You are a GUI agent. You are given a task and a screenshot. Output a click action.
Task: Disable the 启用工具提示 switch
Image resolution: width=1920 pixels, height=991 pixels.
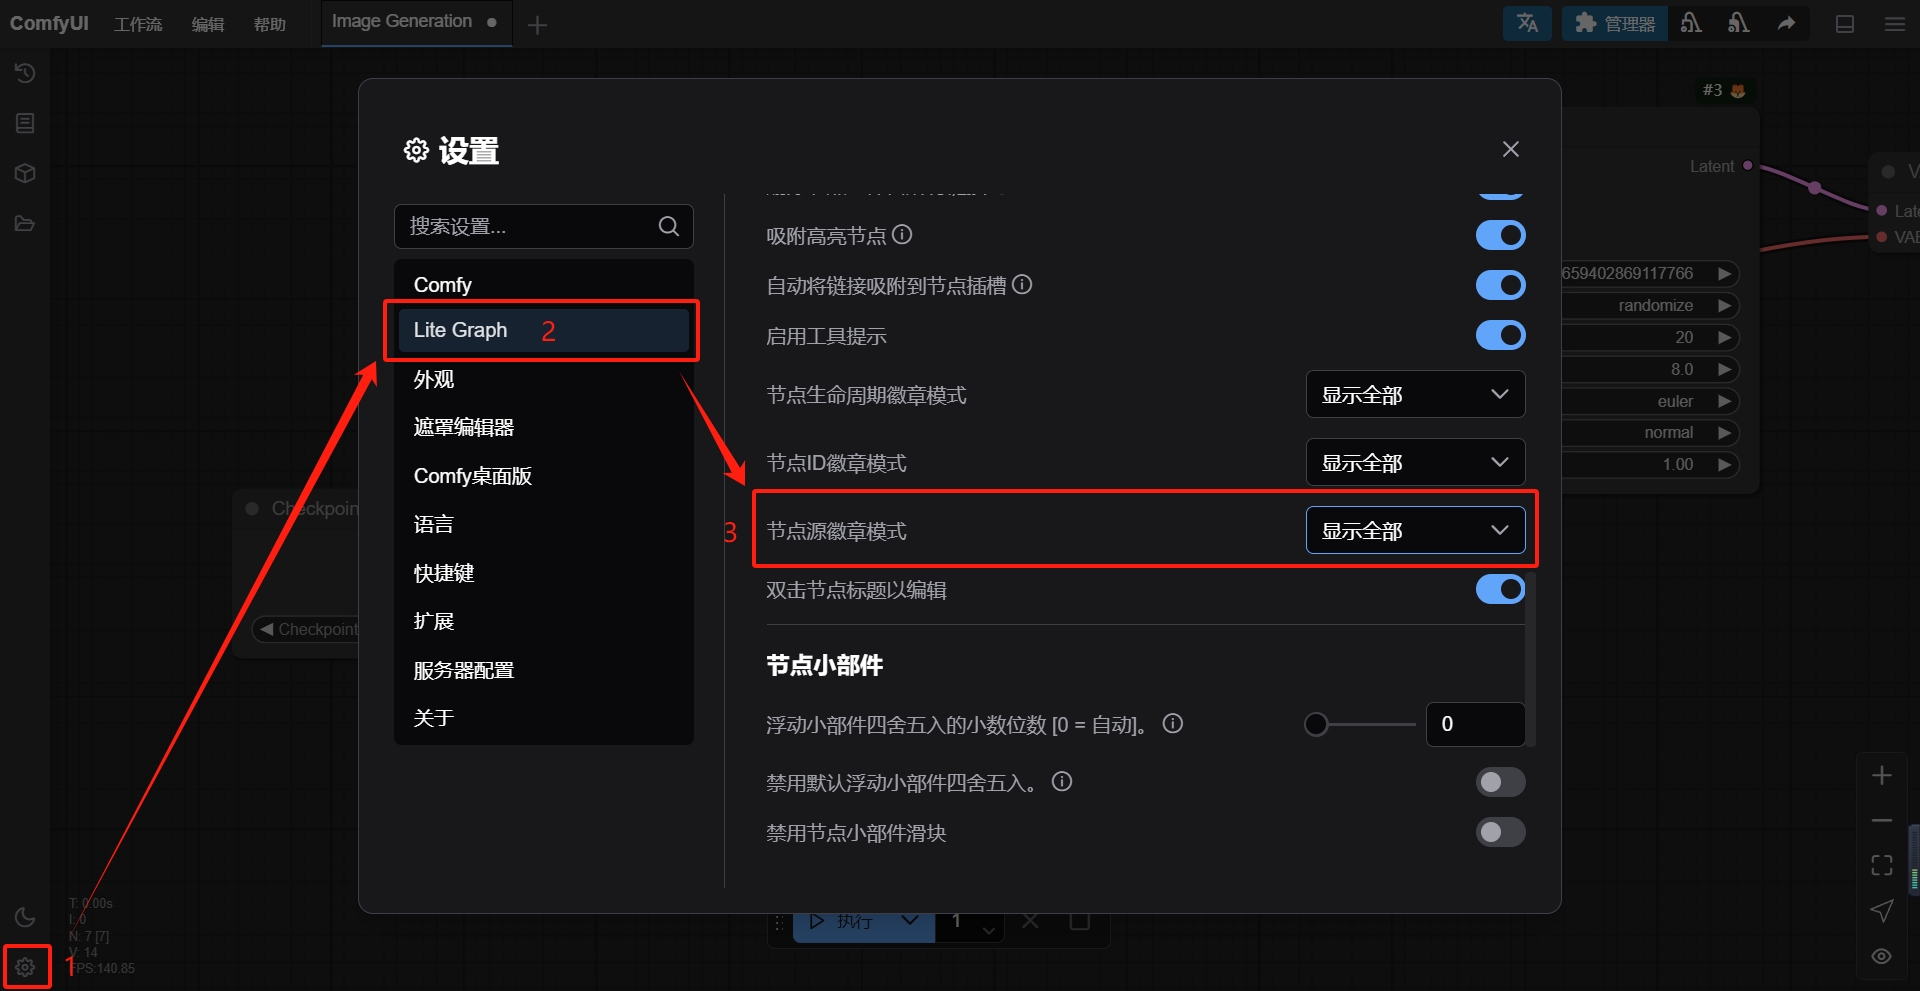[1500, 335]
